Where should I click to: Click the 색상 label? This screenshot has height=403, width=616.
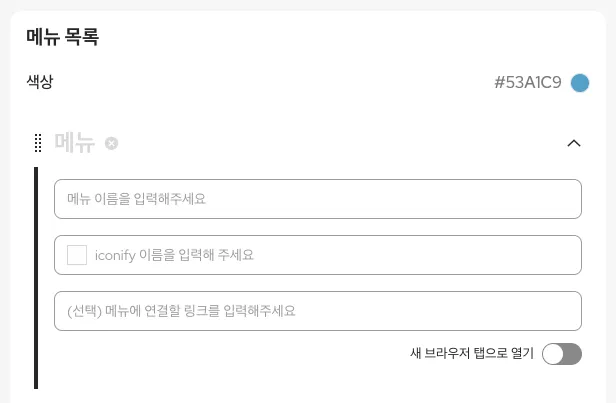[x=40, y=82]
